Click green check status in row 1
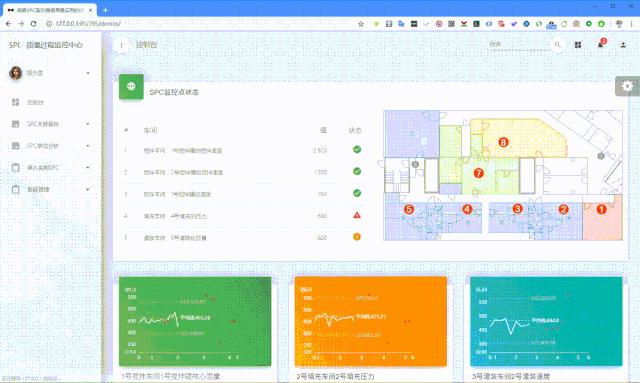 pos(357,149)
